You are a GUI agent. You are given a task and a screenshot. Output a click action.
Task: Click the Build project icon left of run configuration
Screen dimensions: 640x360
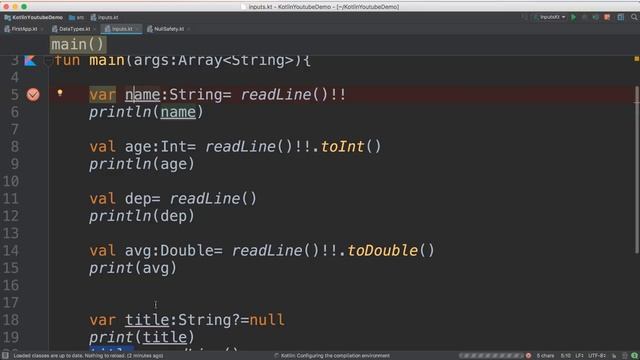pos(524,17)
